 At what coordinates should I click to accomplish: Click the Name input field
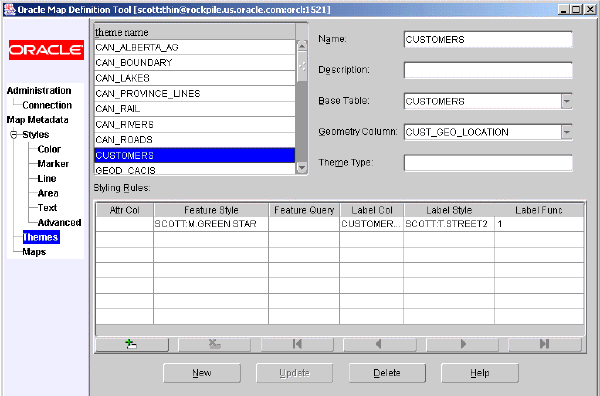488,39
